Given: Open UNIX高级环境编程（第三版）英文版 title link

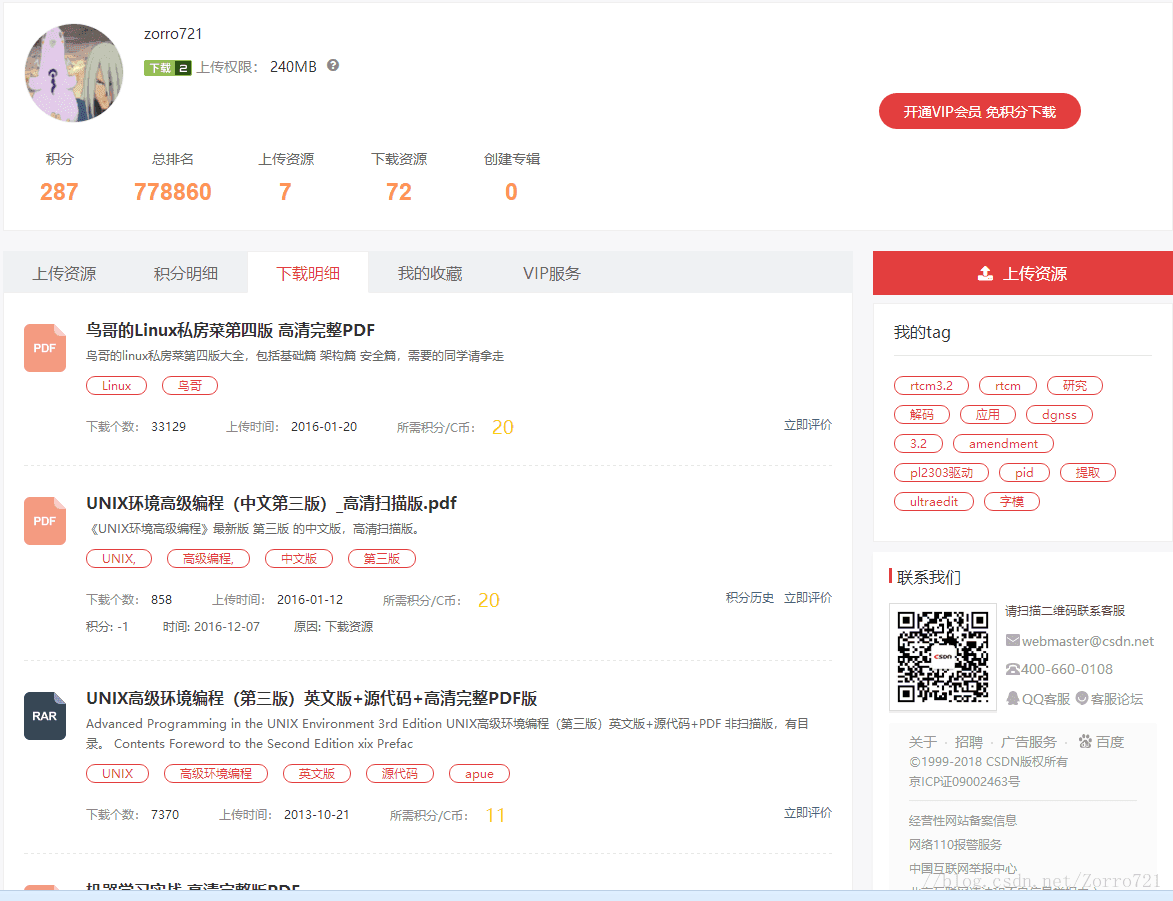Looking at the screenshot, I should tap(311, 698).
